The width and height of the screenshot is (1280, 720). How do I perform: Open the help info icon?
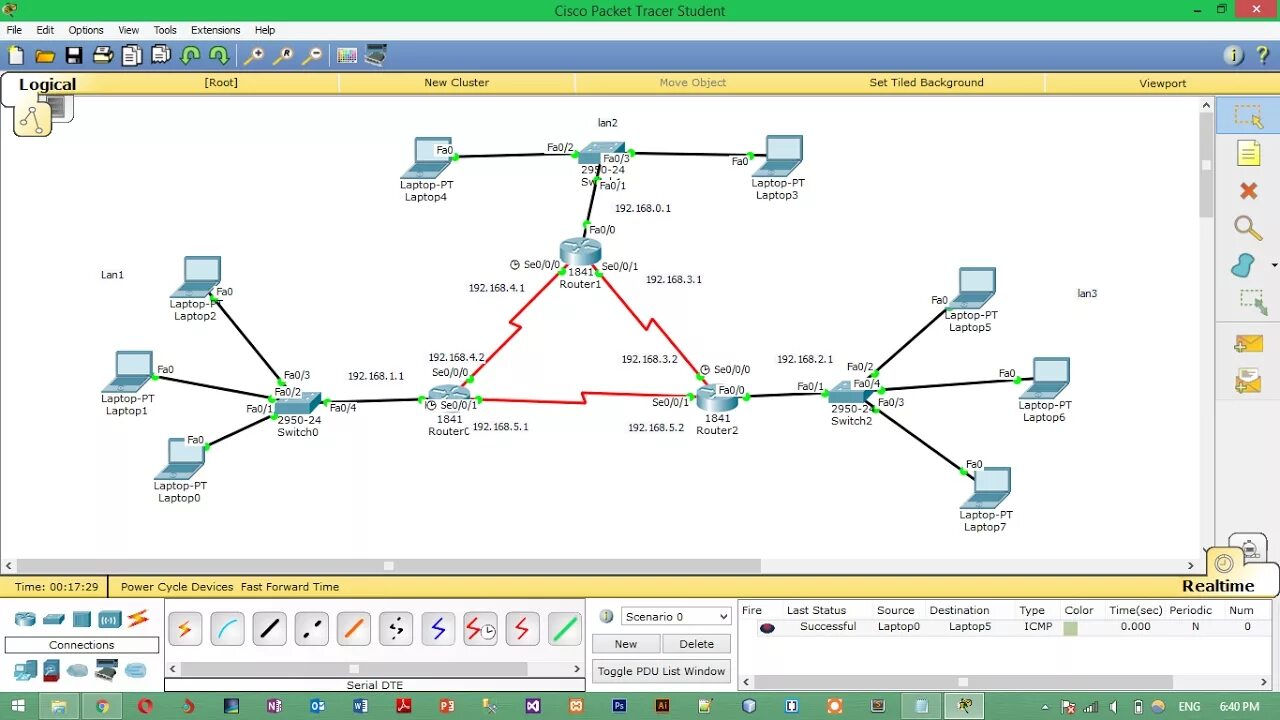click(x=1233, y=56)
